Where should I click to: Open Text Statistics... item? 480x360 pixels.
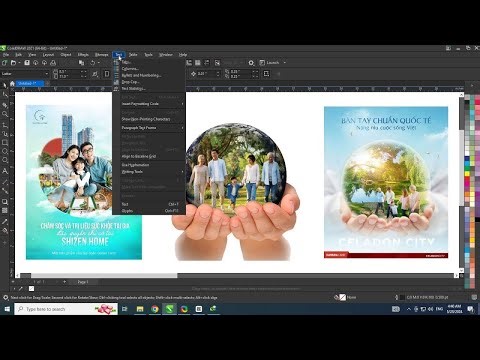coord(149,88)
